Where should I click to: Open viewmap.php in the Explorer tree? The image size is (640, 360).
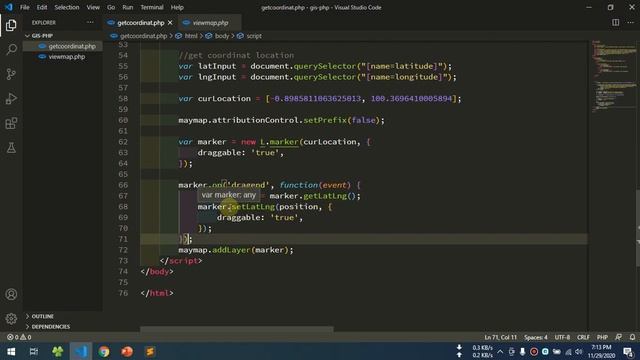pos(62,57)
